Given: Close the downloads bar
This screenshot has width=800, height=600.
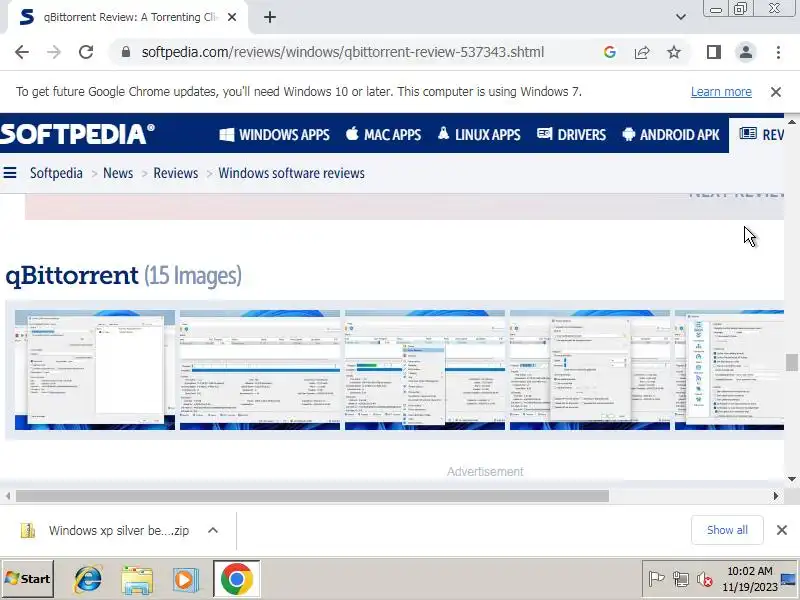Looking at the screenshot, I should point(782,530).
